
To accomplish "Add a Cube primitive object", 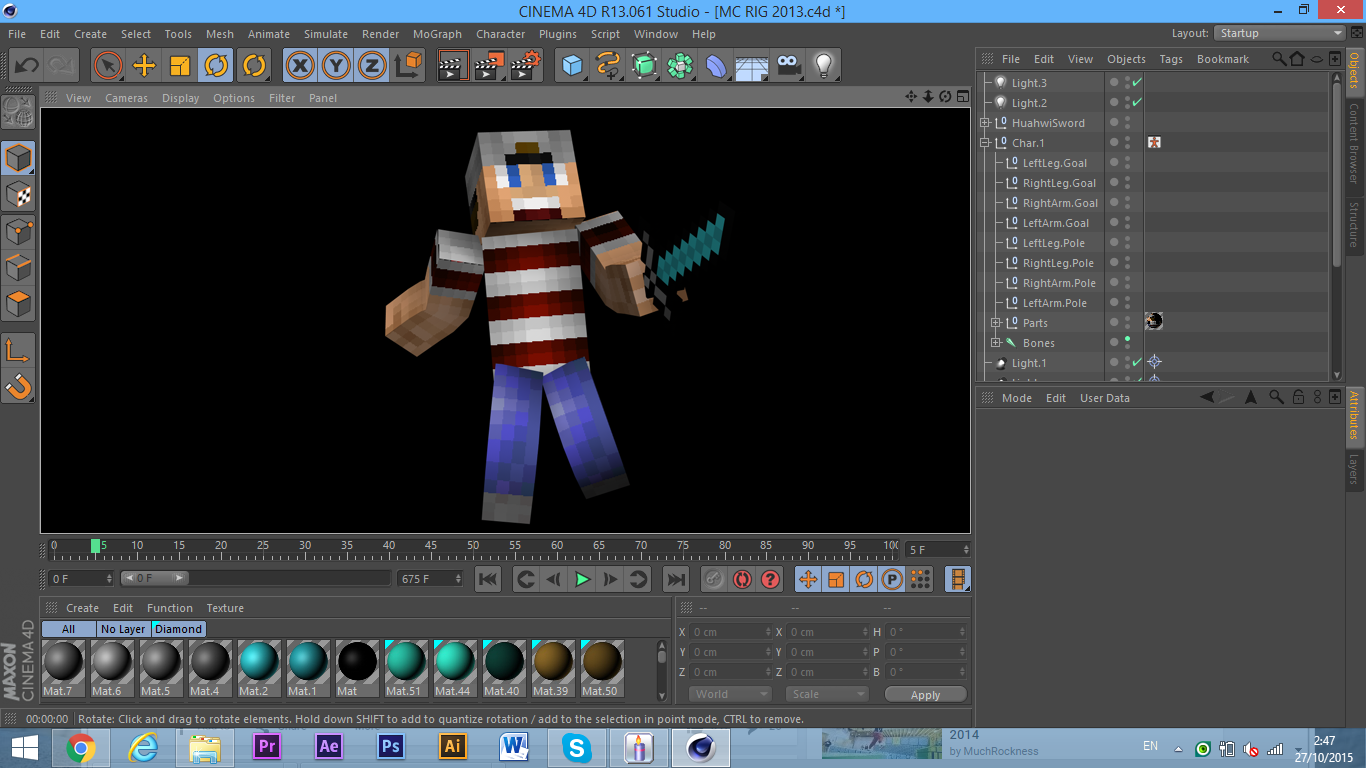I will click(x=572, y=66).
